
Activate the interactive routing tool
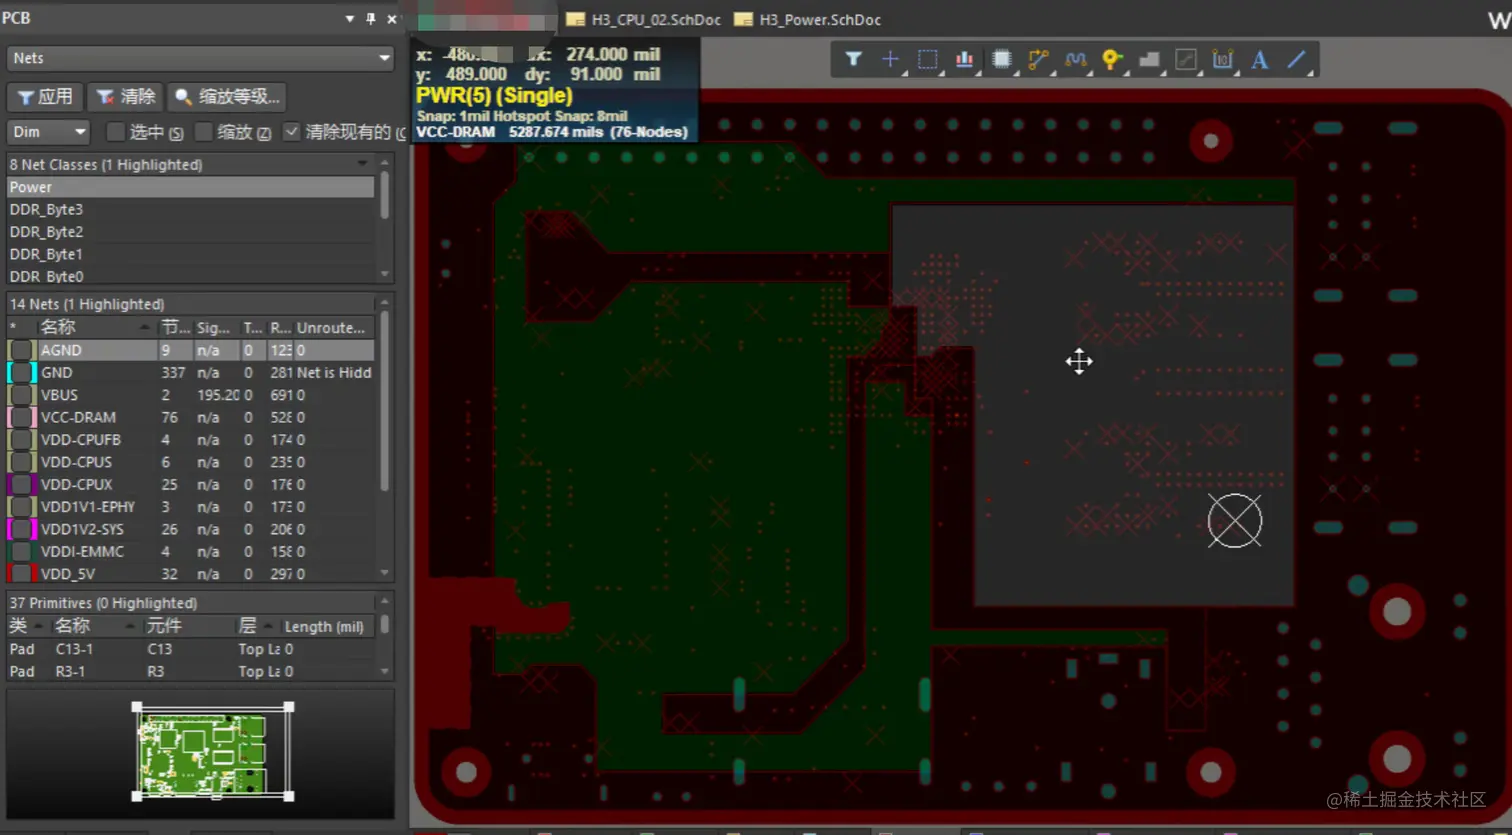[1038, 59]
